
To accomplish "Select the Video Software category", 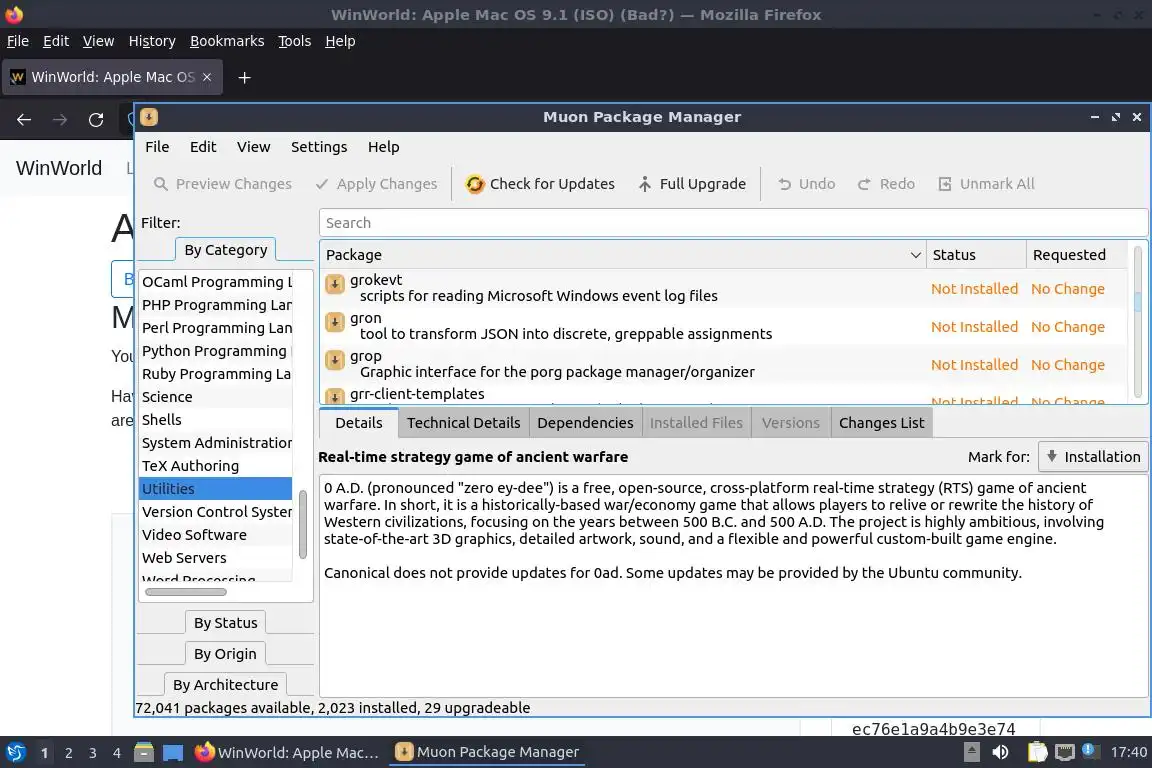I will pos(215,535).
